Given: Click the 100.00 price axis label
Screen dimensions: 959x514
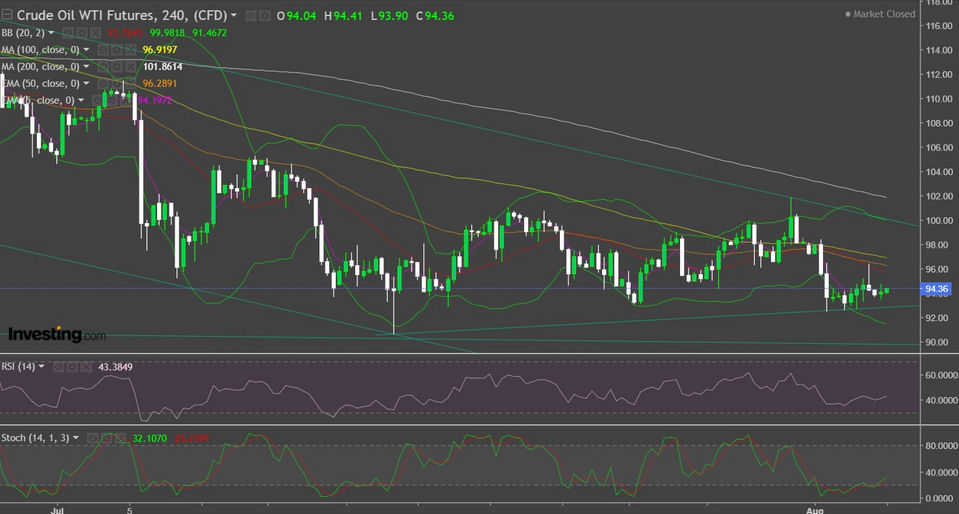Looking at the screenshot, I should [x=939, y=220].
